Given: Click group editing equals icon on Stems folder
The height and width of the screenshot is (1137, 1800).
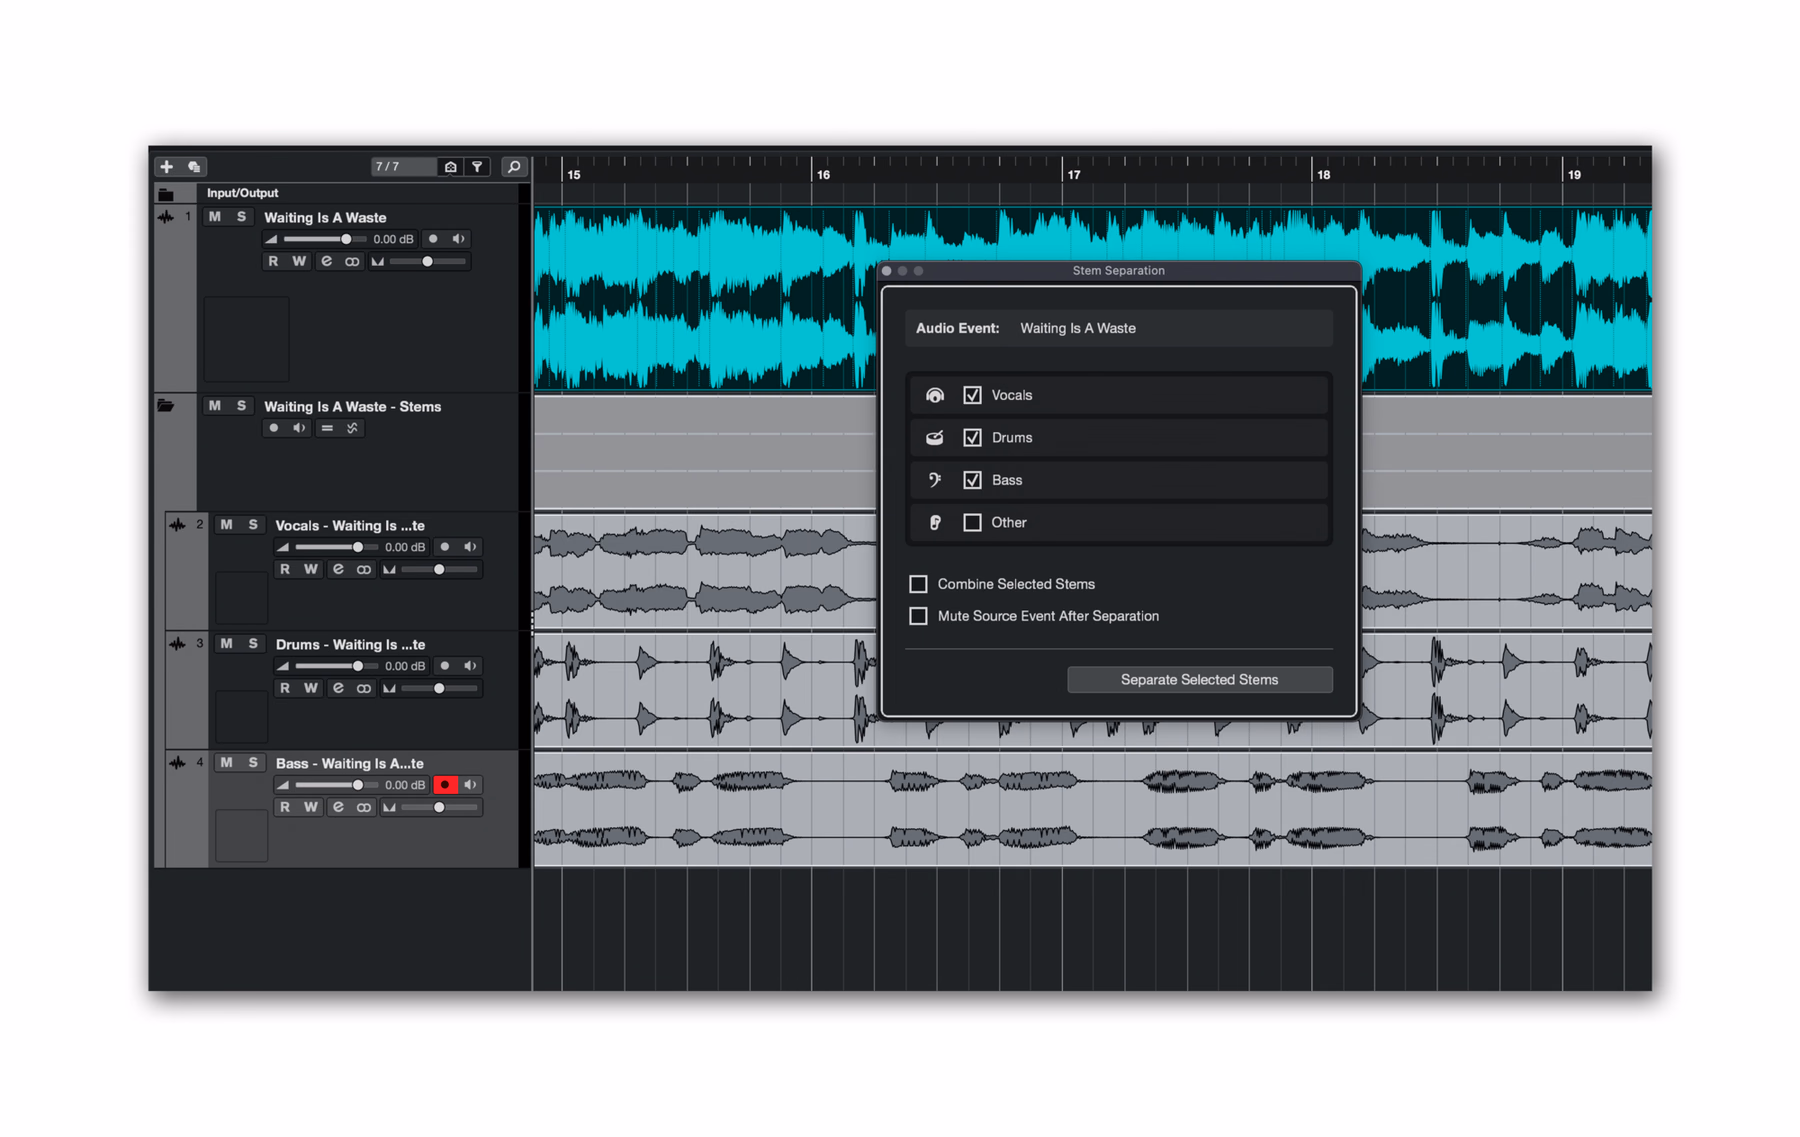Looking at the screenshot, I should 327,428.
